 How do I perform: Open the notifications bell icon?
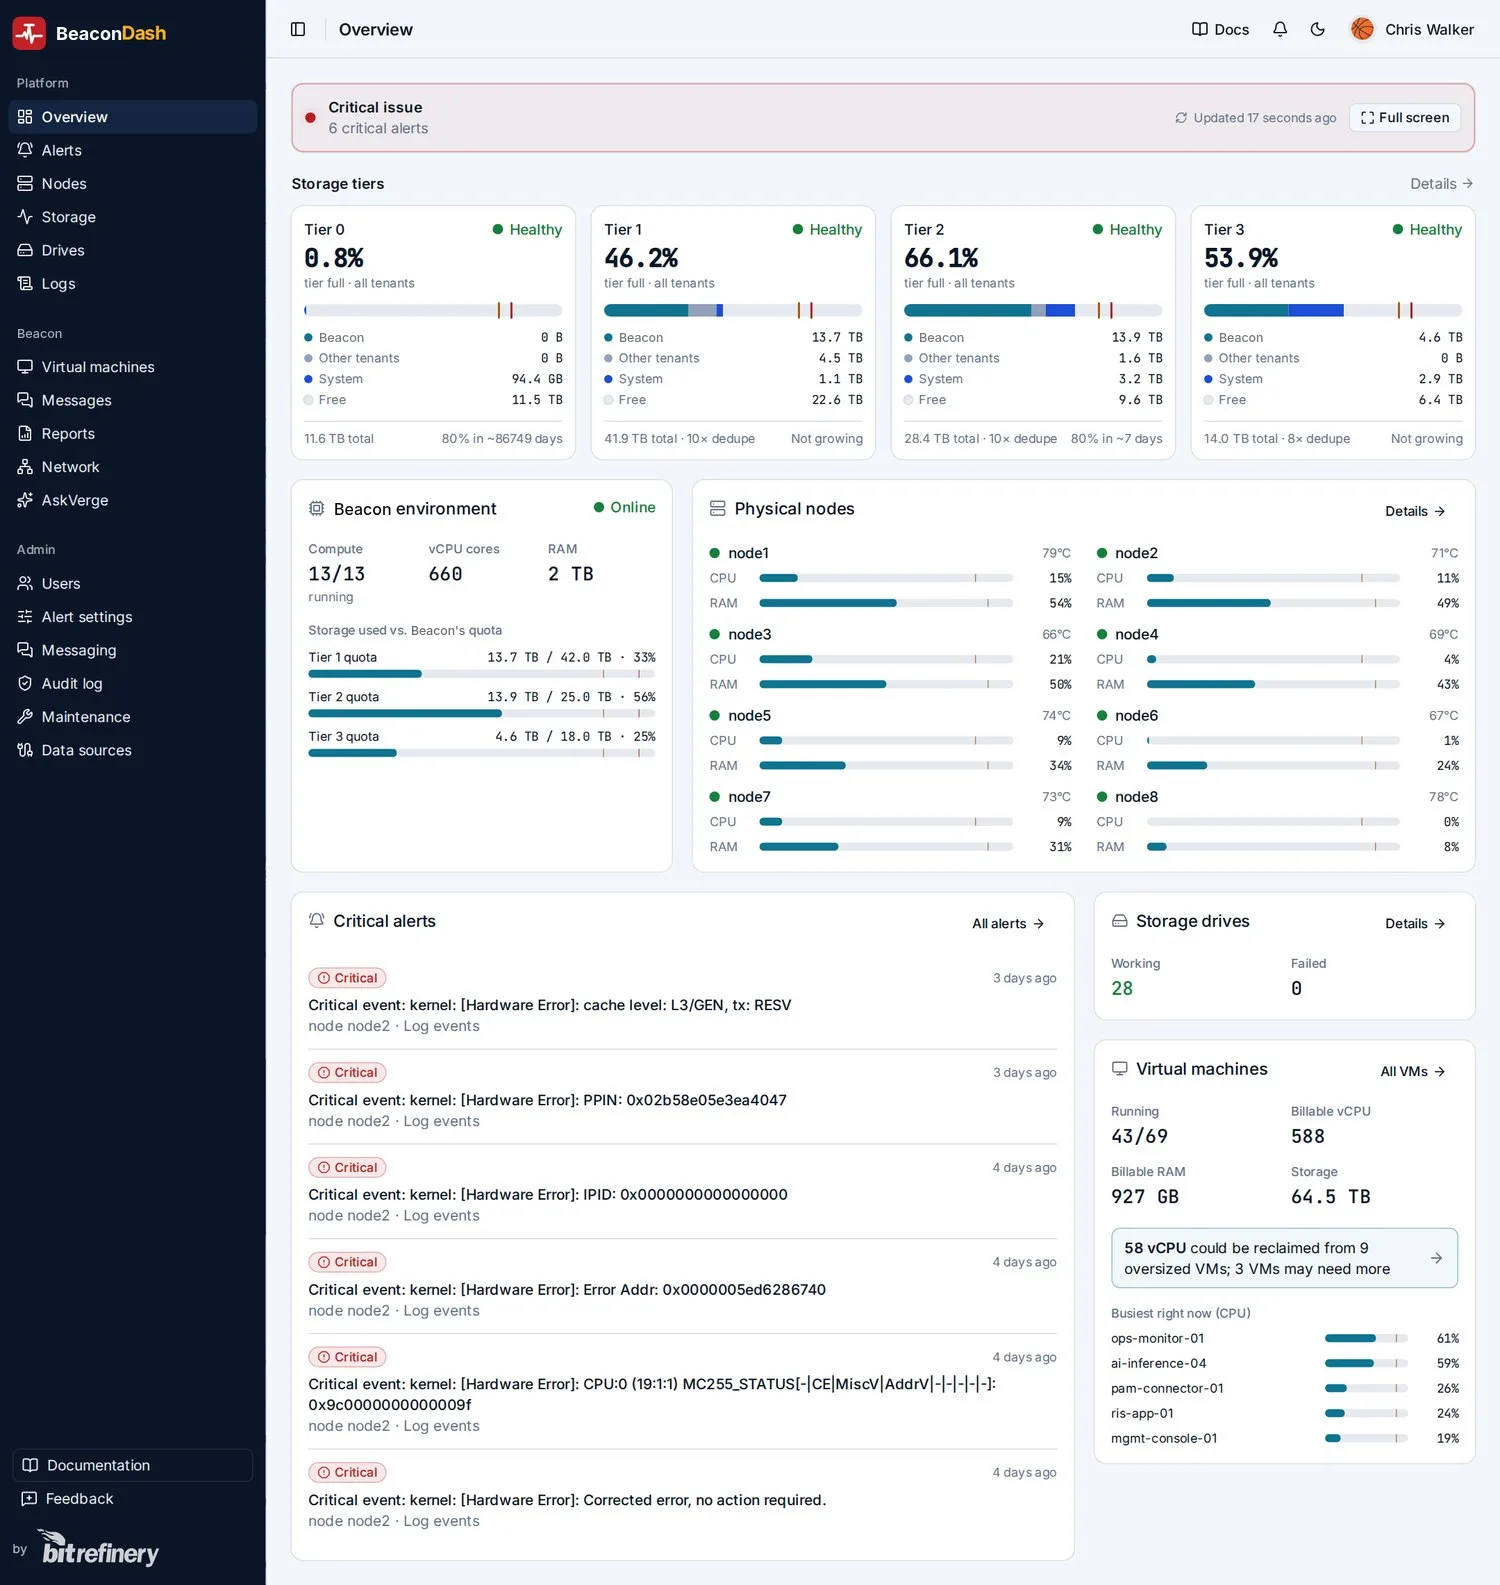point(1280,29)
